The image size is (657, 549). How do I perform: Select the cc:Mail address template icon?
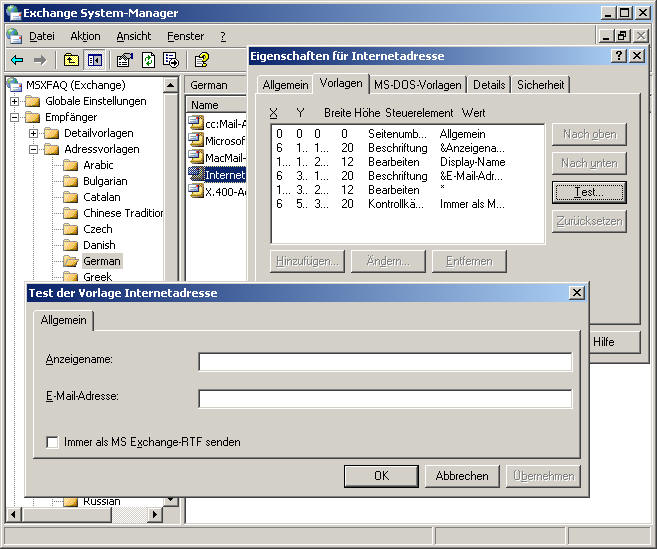[196, 123]
